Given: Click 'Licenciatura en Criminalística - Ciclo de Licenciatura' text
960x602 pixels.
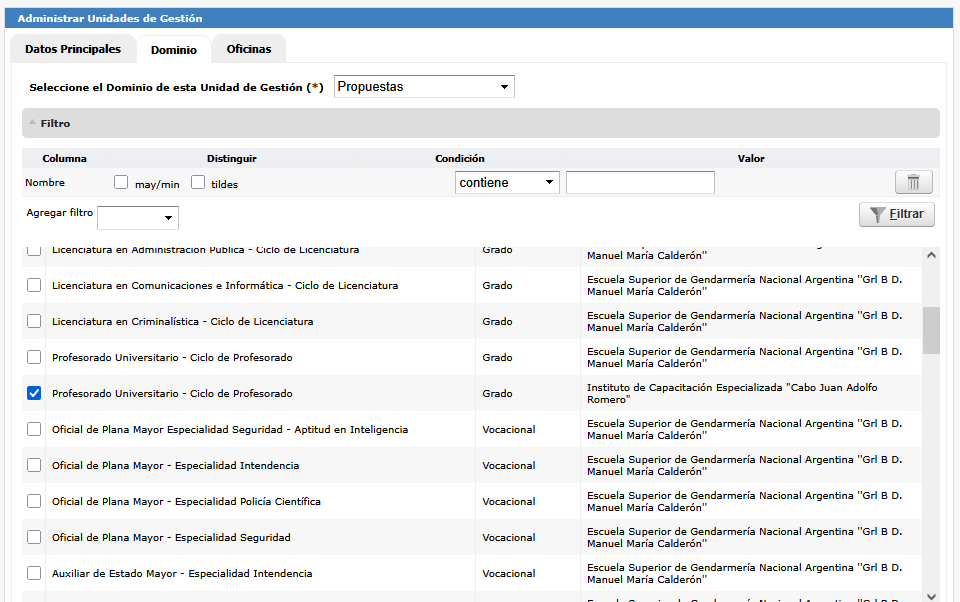Looking at the screenshot, I should click(182, 322).
